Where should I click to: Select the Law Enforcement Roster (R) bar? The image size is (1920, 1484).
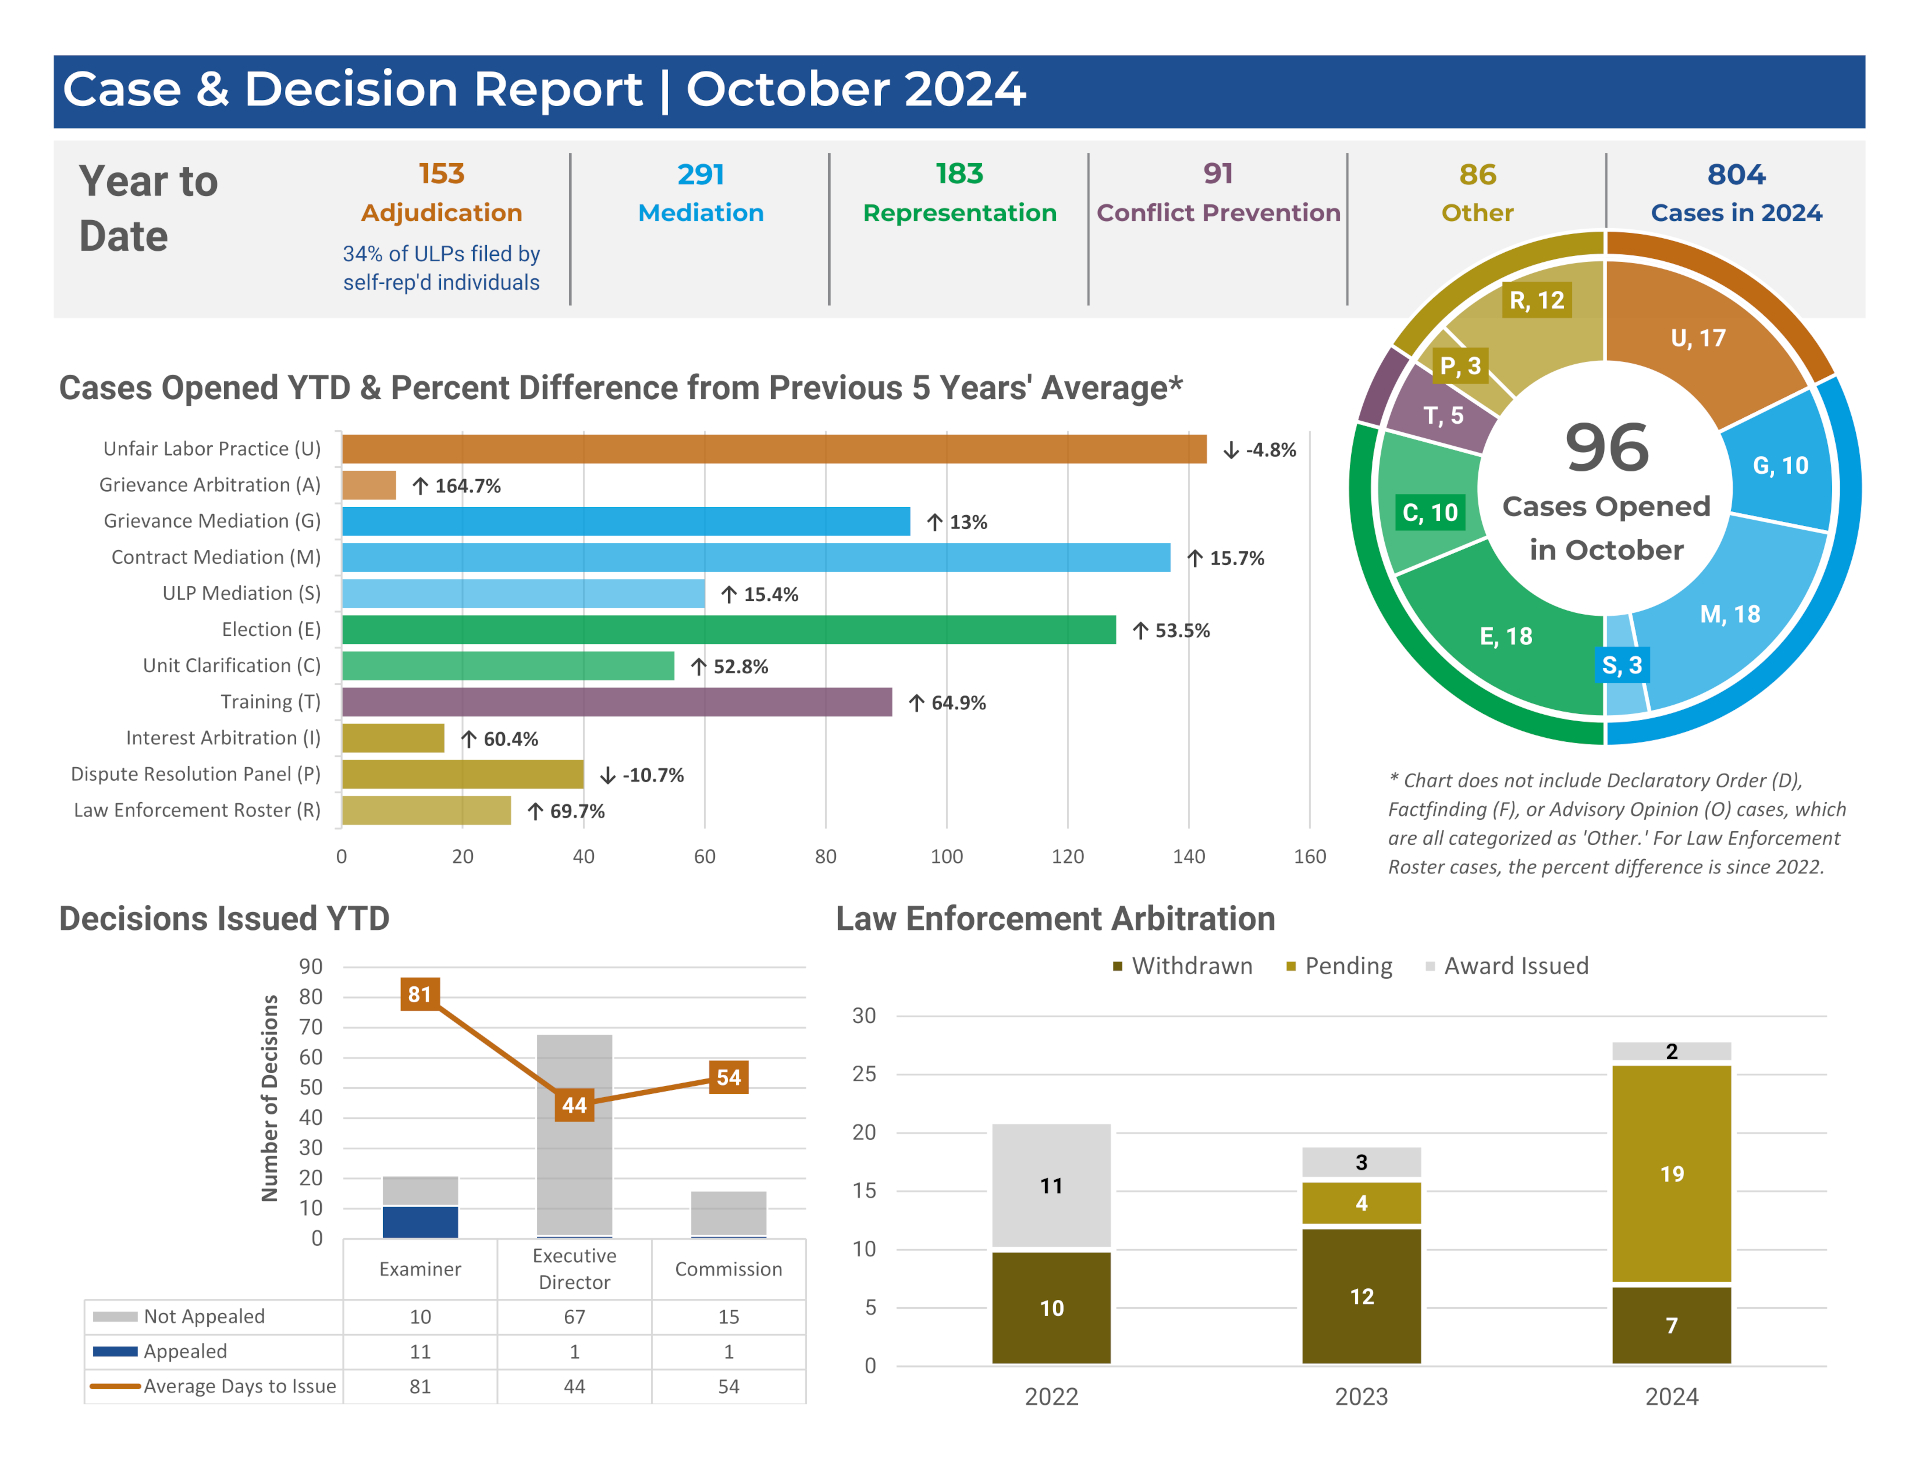click(x=426, y=810)
